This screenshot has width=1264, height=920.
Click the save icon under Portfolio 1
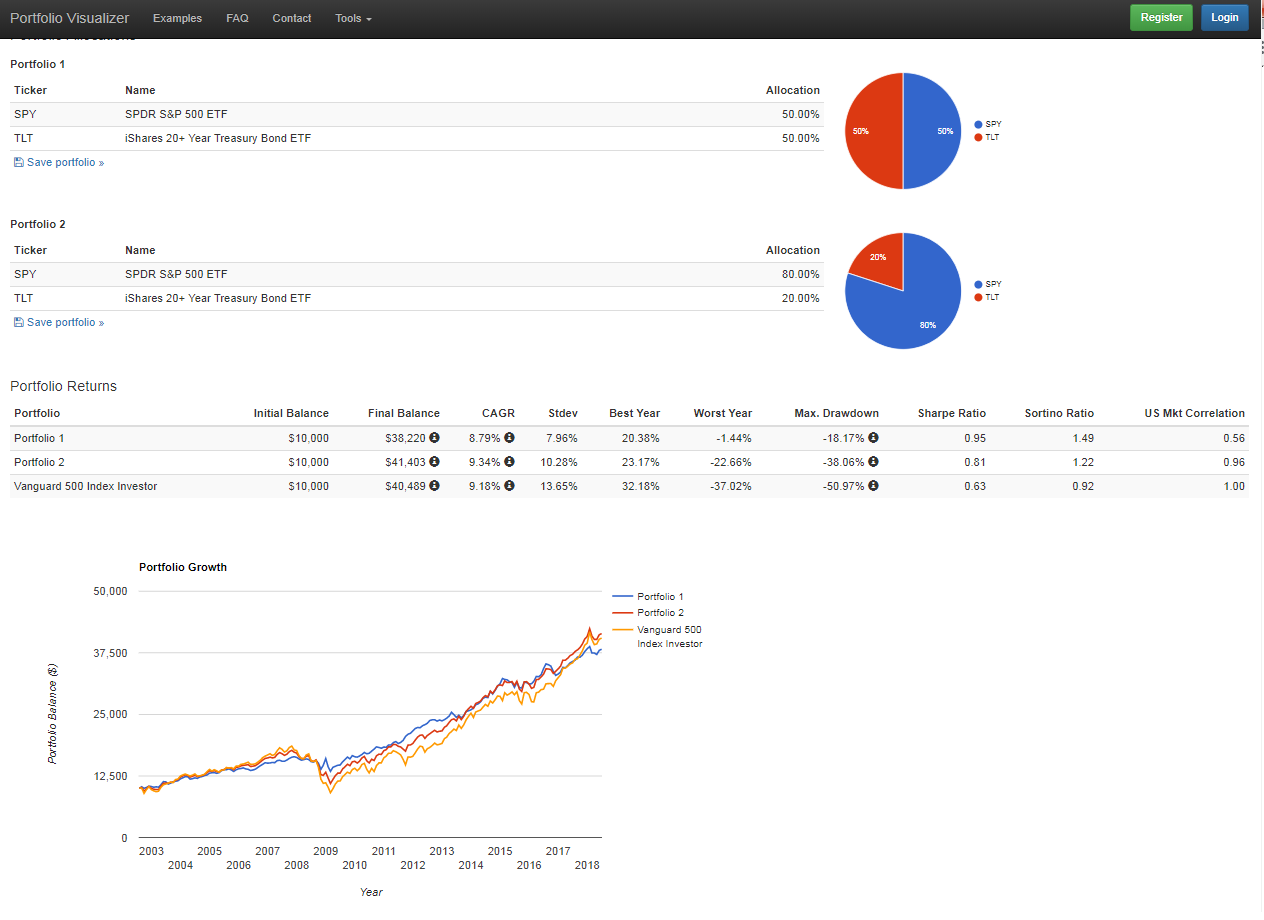click(x=19, y=162)
